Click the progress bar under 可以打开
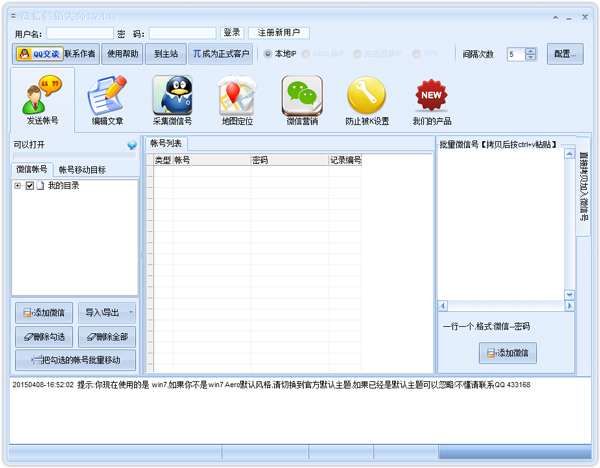This screenshot has height=468, width=600. [75, 156]
